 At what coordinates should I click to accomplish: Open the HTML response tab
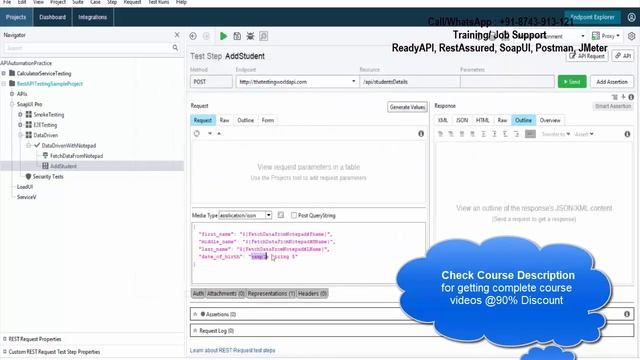(482, 120)
